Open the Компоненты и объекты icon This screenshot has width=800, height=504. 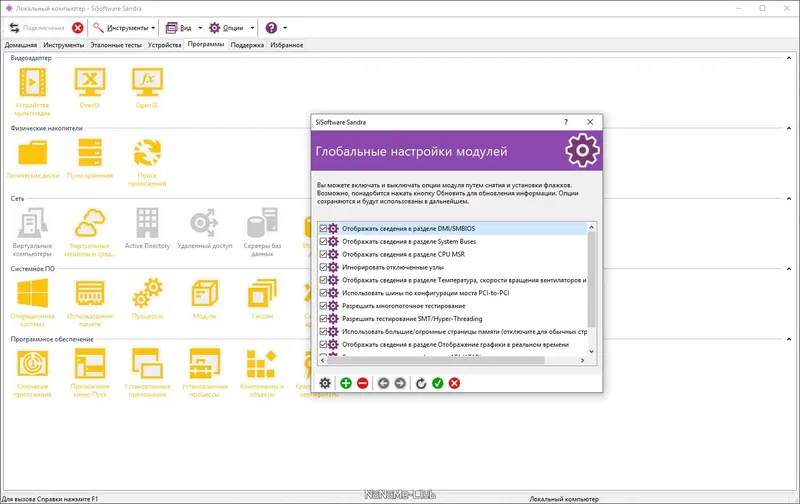tap(262, 363)
